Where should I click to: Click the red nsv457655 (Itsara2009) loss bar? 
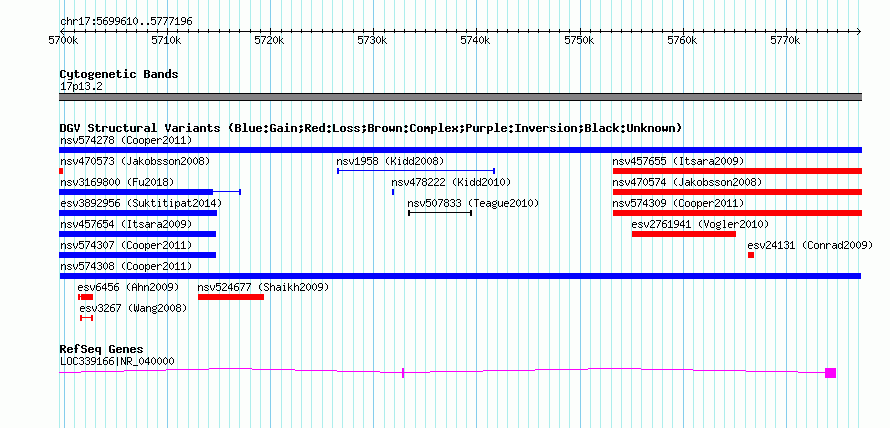point(737,171)
